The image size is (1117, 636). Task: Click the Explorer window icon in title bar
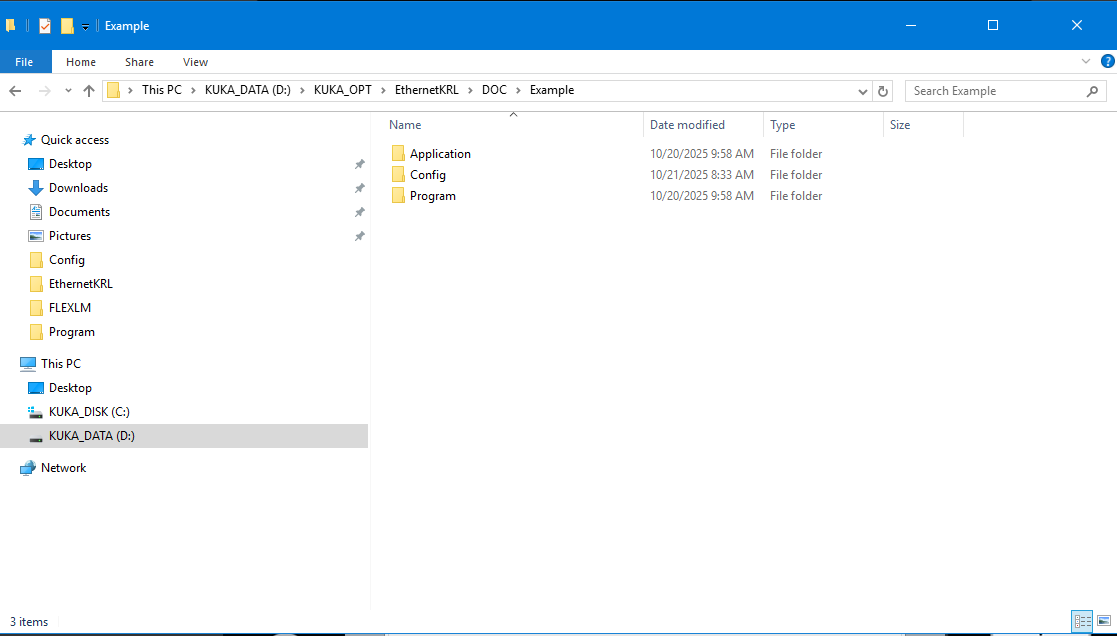tap(11, 26)
